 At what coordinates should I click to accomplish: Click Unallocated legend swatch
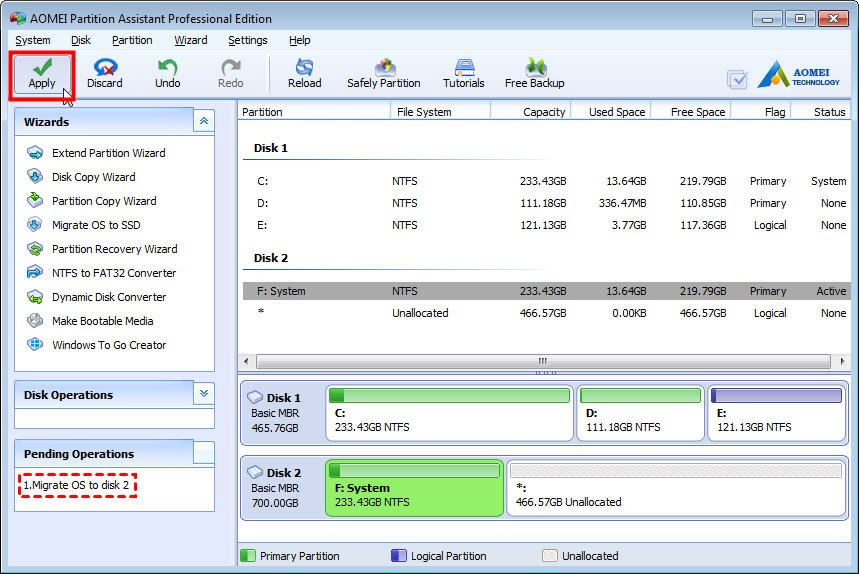549,555
